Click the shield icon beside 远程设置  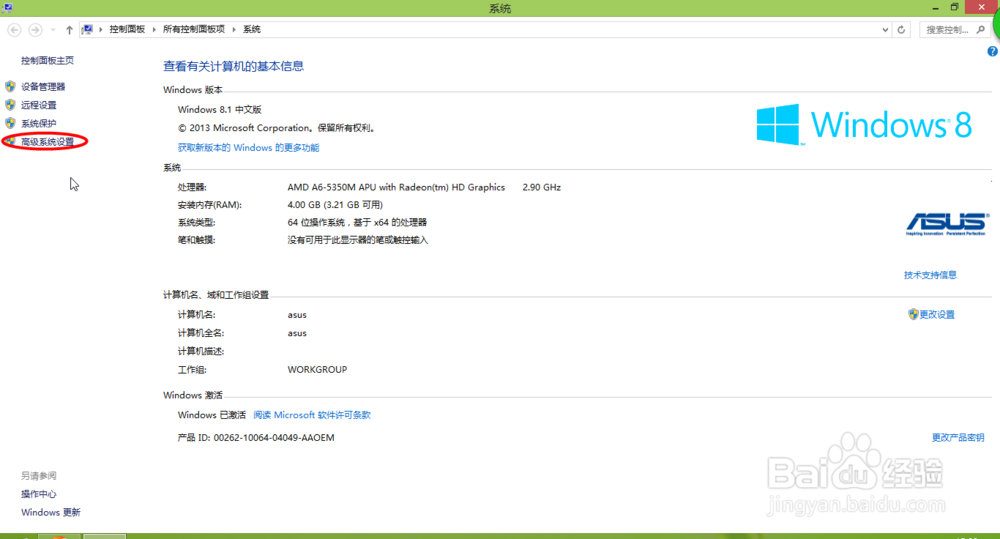(x=10, y=105)
